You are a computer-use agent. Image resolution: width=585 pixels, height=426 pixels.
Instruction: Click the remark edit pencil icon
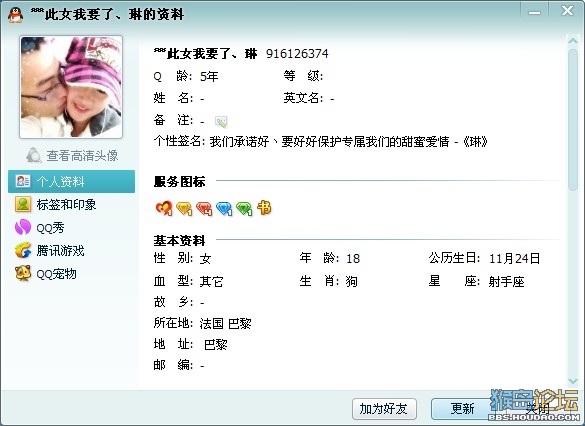tap(221, 121)
